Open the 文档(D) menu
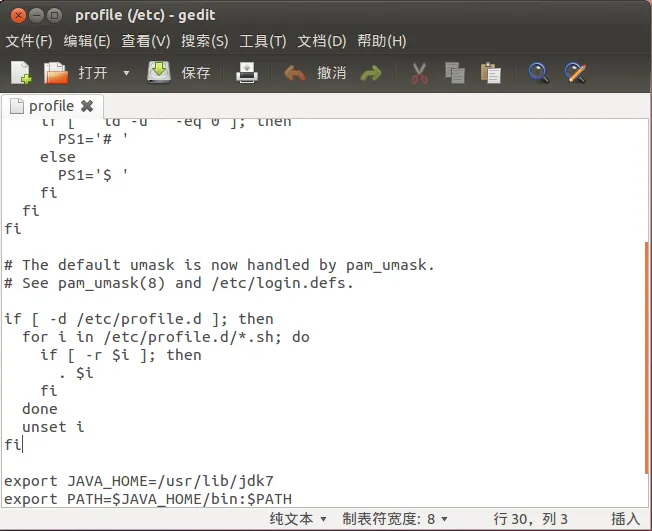The height and width of the screenshot is (531, 652). coord(322,41)
